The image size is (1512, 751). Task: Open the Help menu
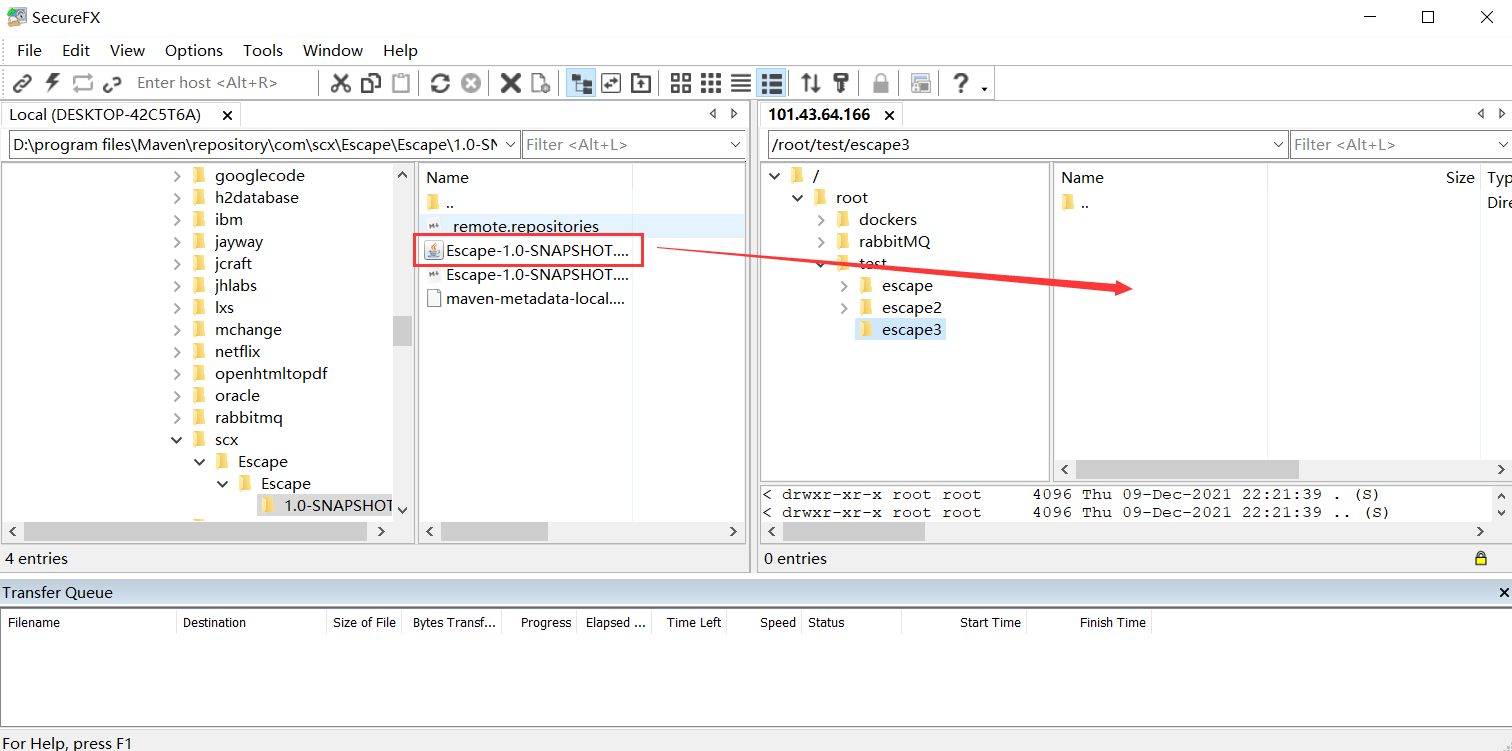(x=400, y=50)
